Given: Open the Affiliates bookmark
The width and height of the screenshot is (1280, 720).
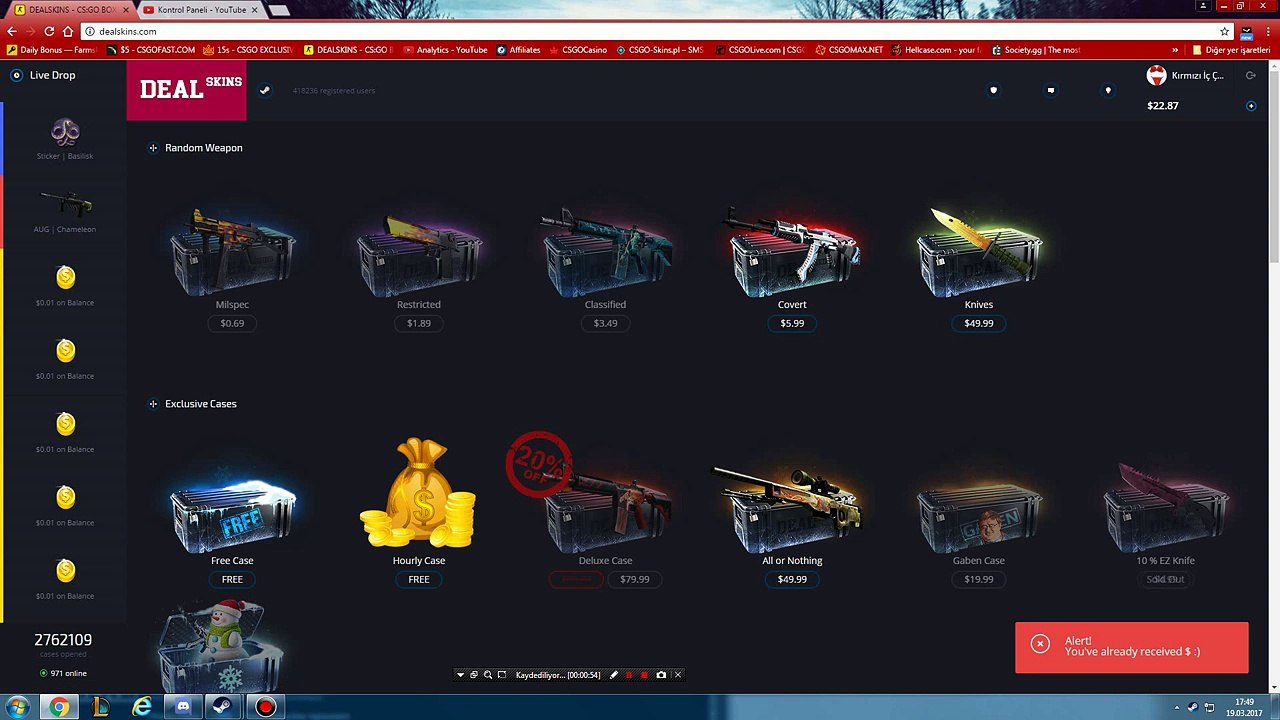Looking at the screenshot, I should 518,50.
